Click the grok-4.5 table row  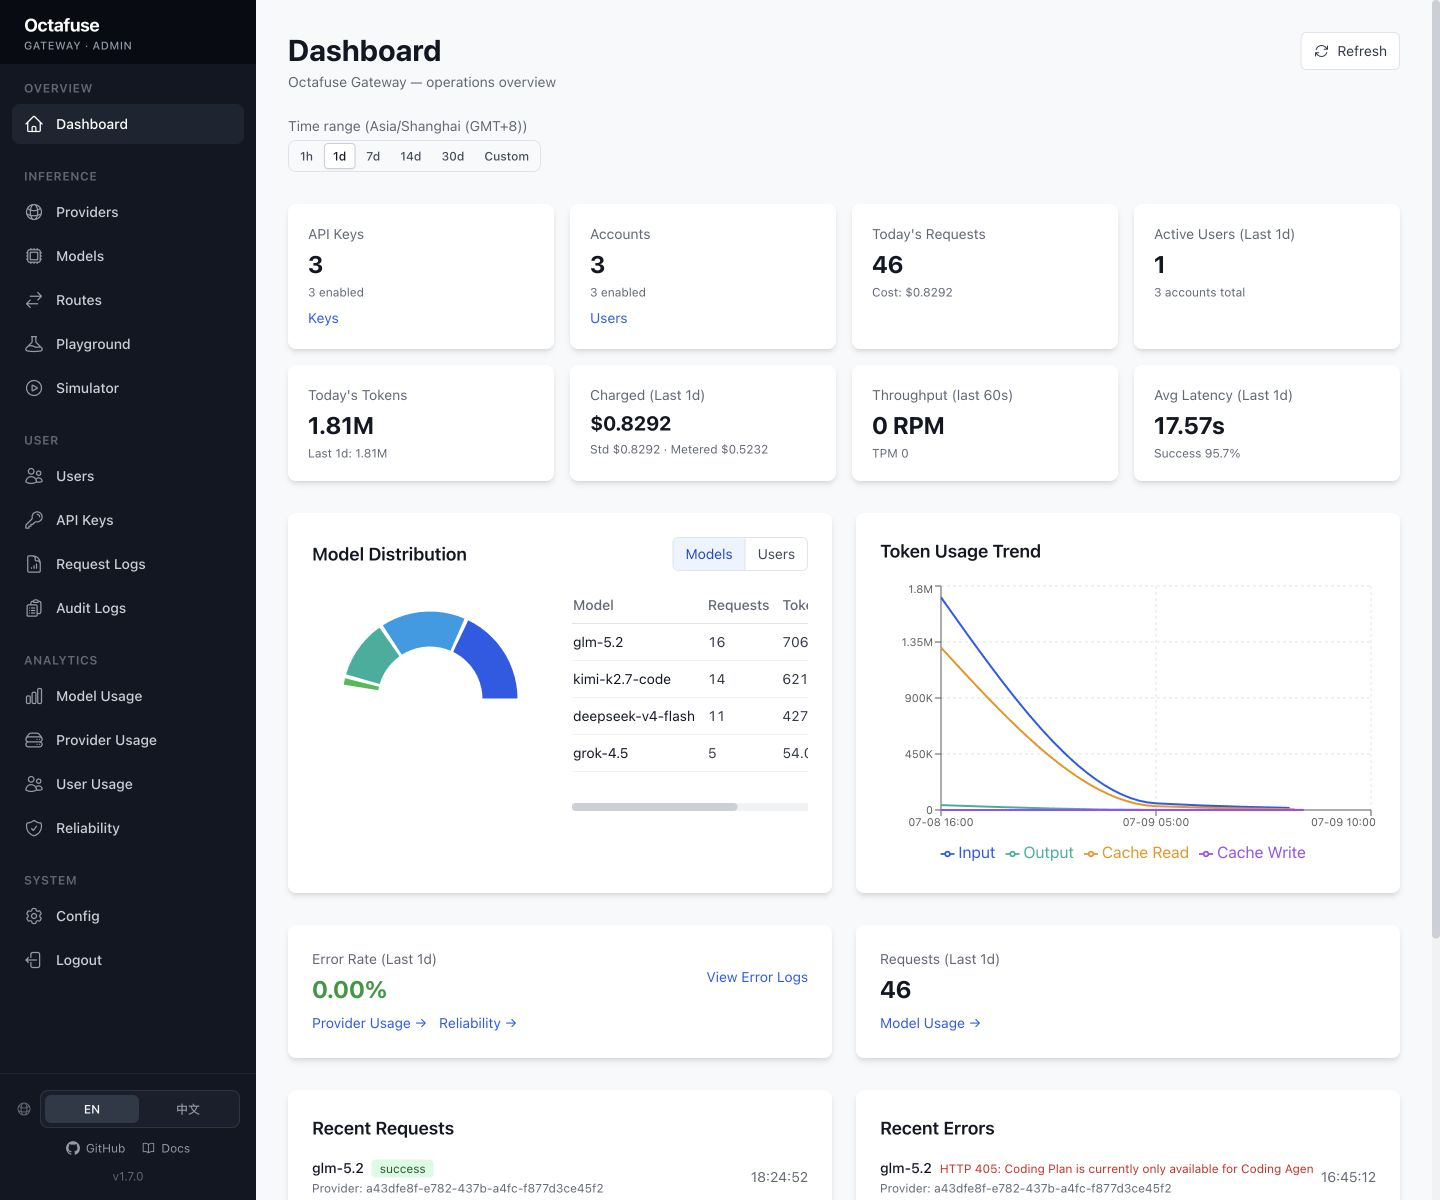tap(690, 753)
